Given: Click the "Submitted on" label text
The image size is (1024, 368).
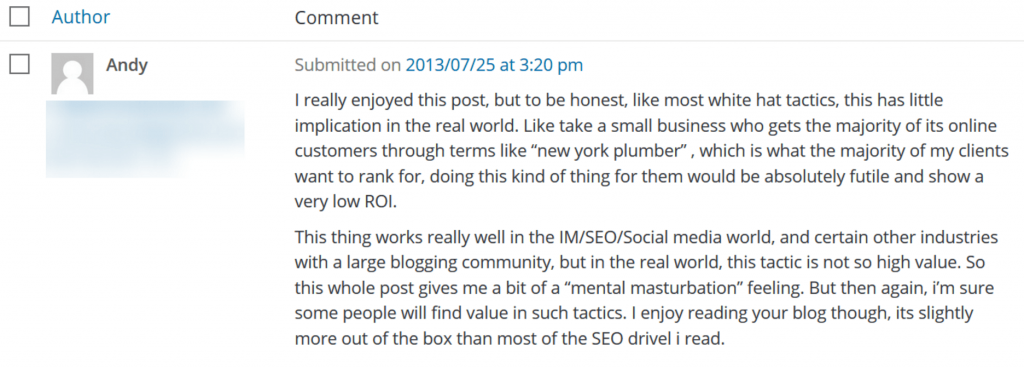Looking at the screenshot, I should pyautogui.click(x=348, y=65).
